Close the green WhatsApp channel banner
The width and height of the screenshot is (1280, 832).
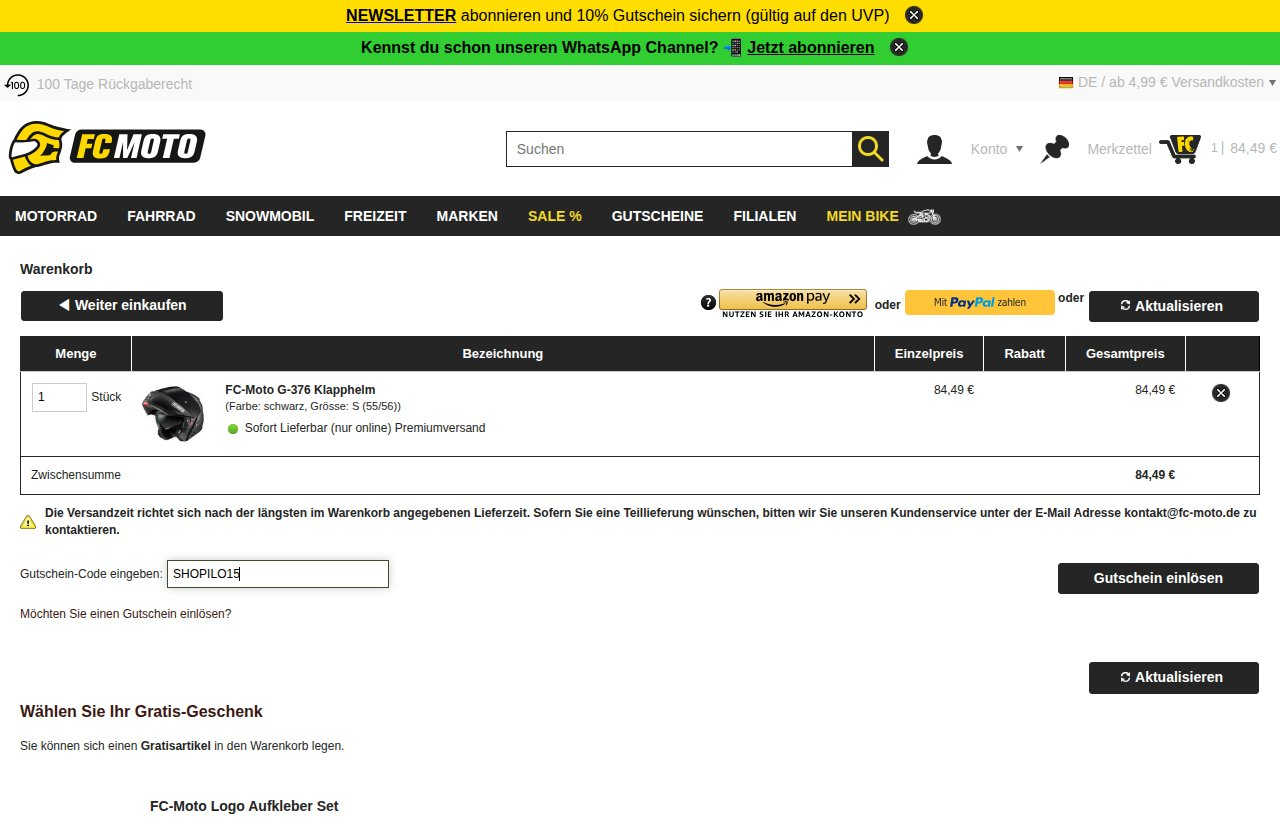pyautogui.click(x=899, y=47)
